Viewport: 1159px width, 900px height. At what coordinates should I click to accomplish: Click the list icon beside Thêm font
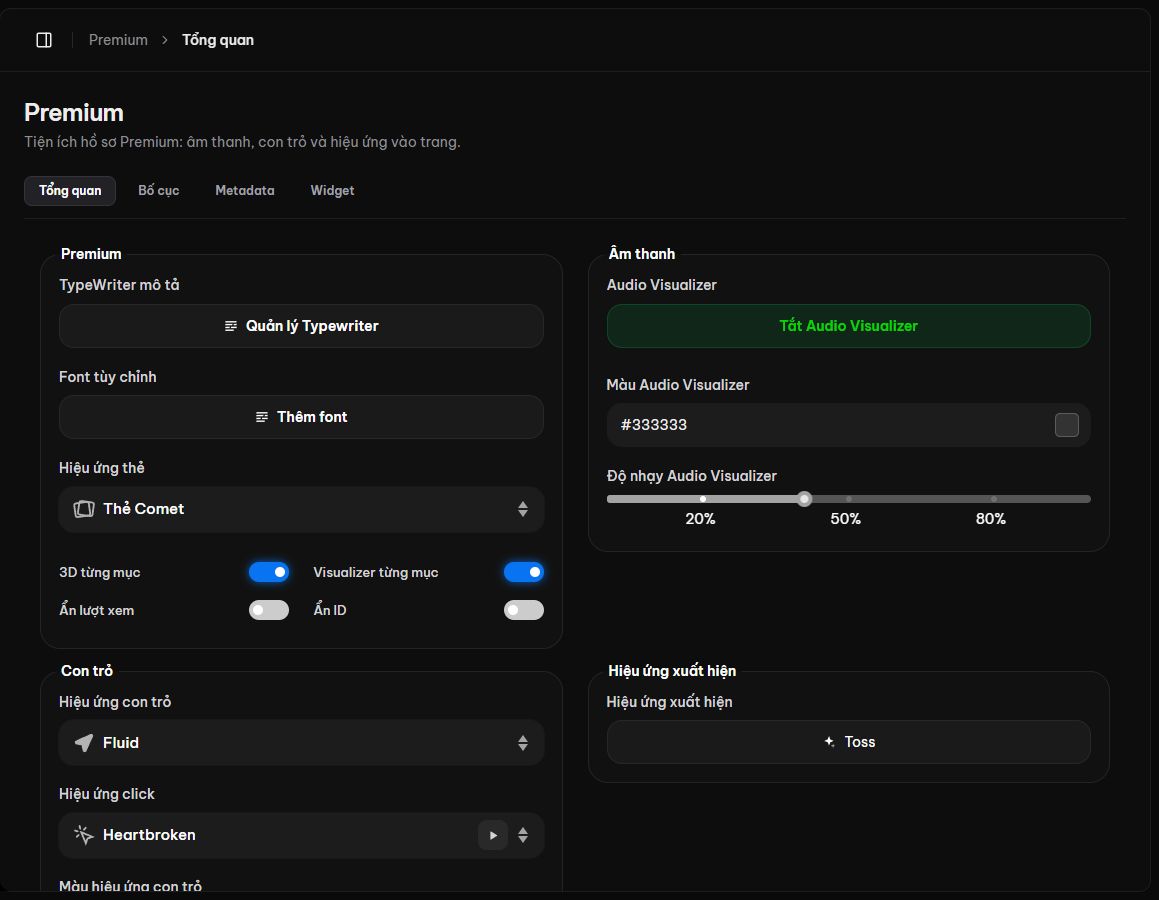262,417
